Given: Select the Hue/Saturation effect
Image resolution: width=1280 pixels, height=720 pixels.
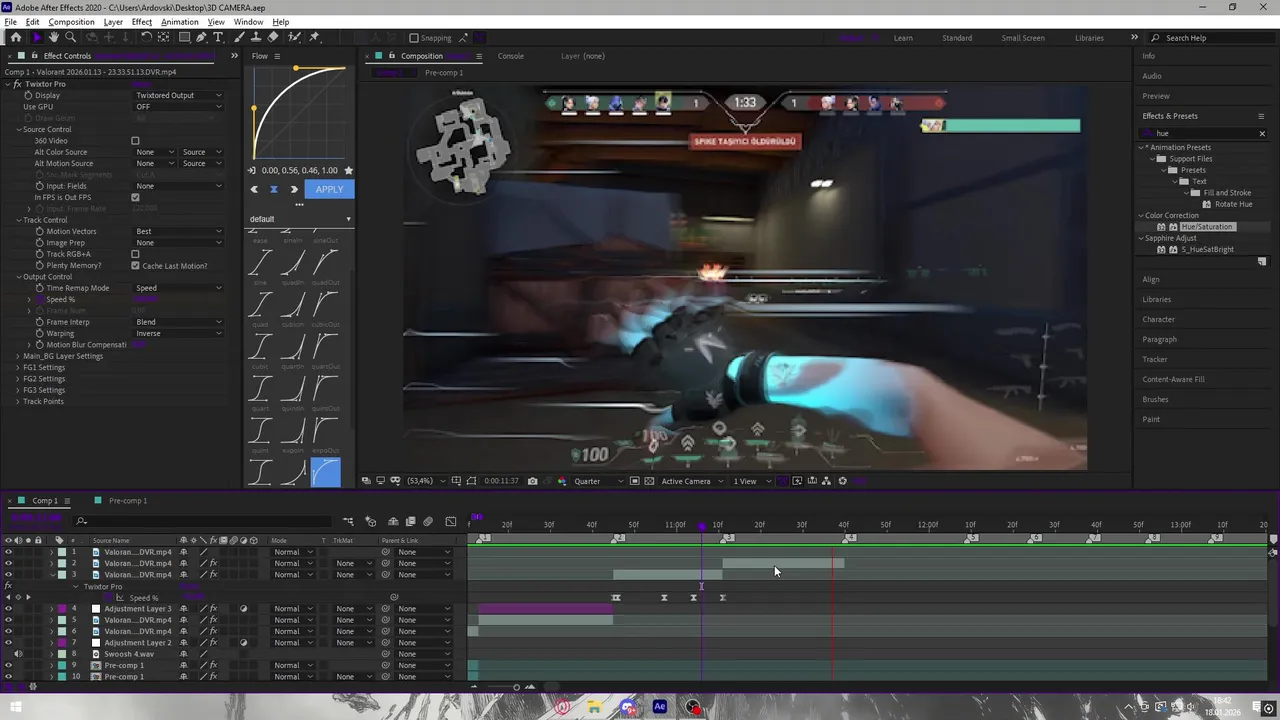Looking at the screenshot, I should pos(1207,227).
